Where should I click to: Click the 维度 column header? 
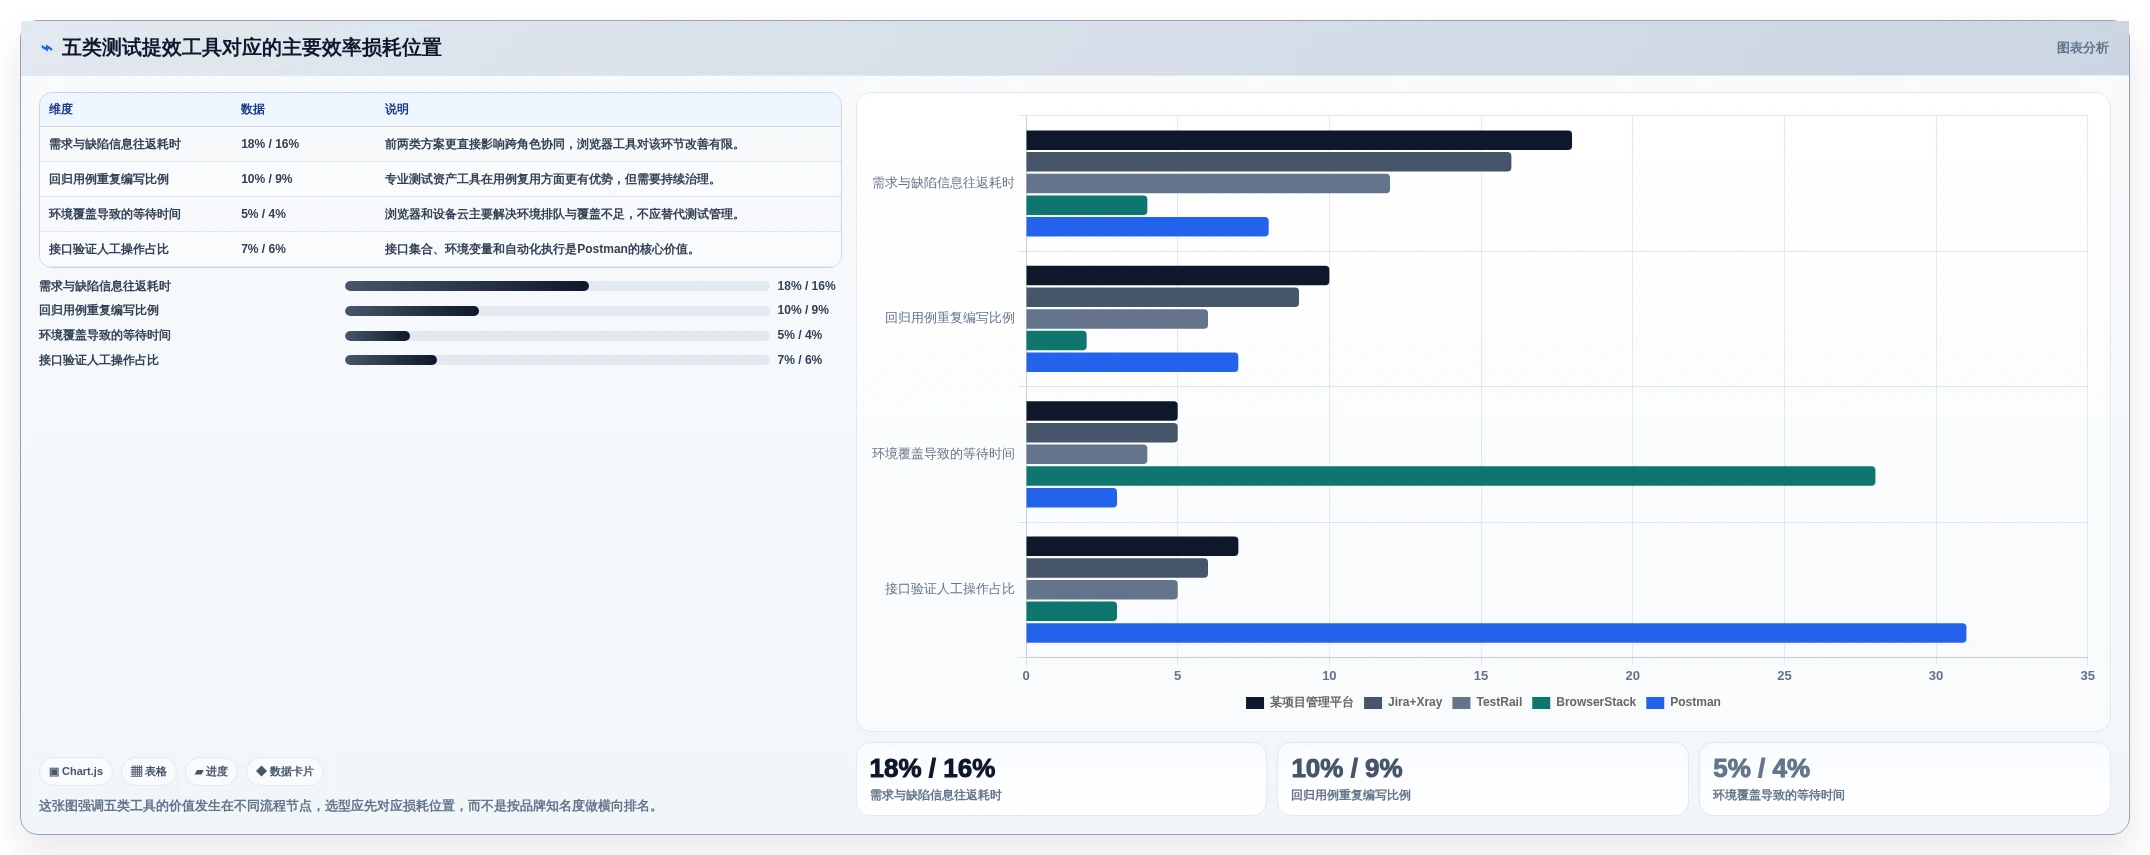pyautogui.click(x=61, y=109)
